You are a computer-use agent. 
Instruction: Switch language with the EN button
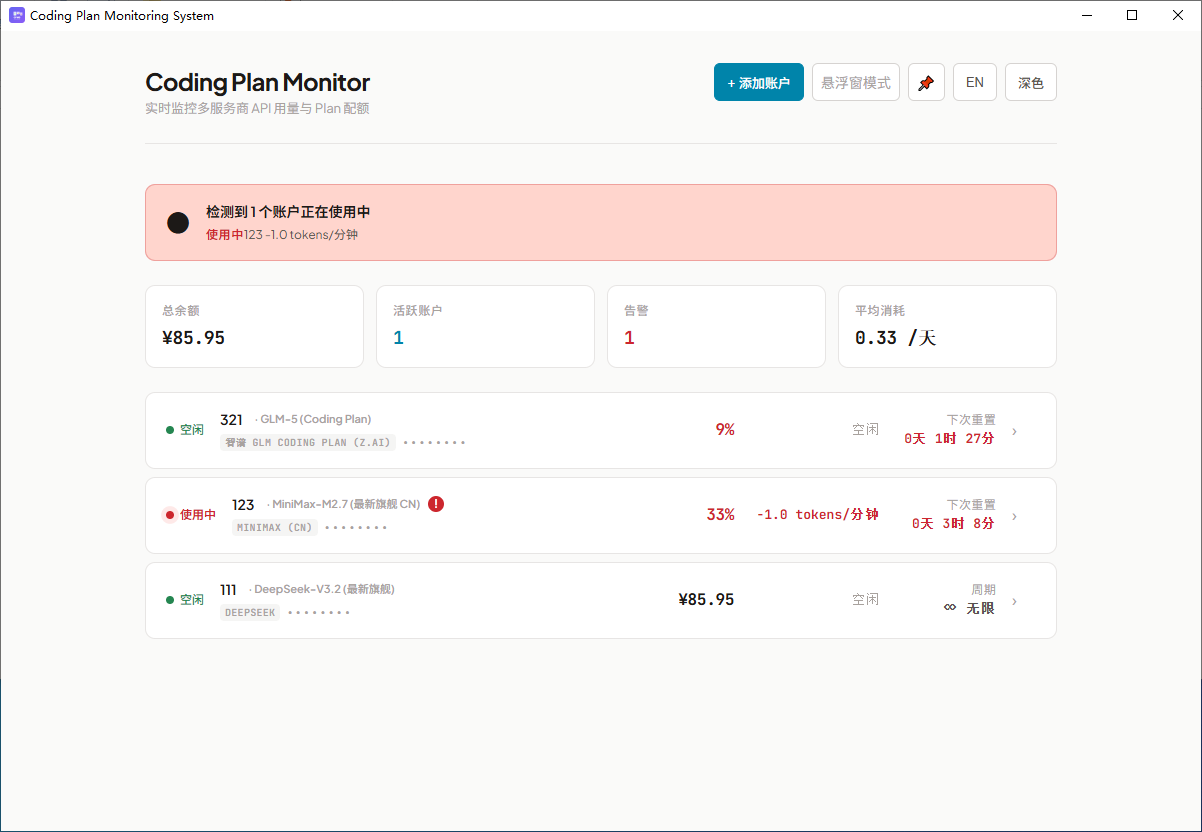pos(975,82)
